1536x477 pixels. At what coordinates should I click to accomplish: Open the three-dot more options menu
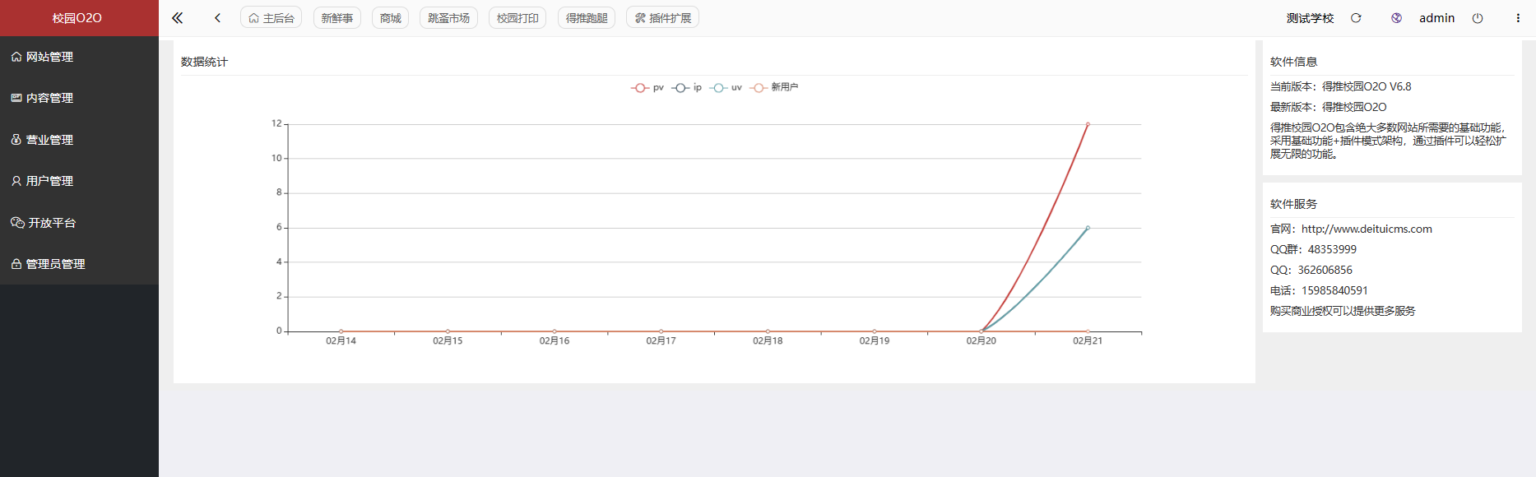[x=1517, y=18]
